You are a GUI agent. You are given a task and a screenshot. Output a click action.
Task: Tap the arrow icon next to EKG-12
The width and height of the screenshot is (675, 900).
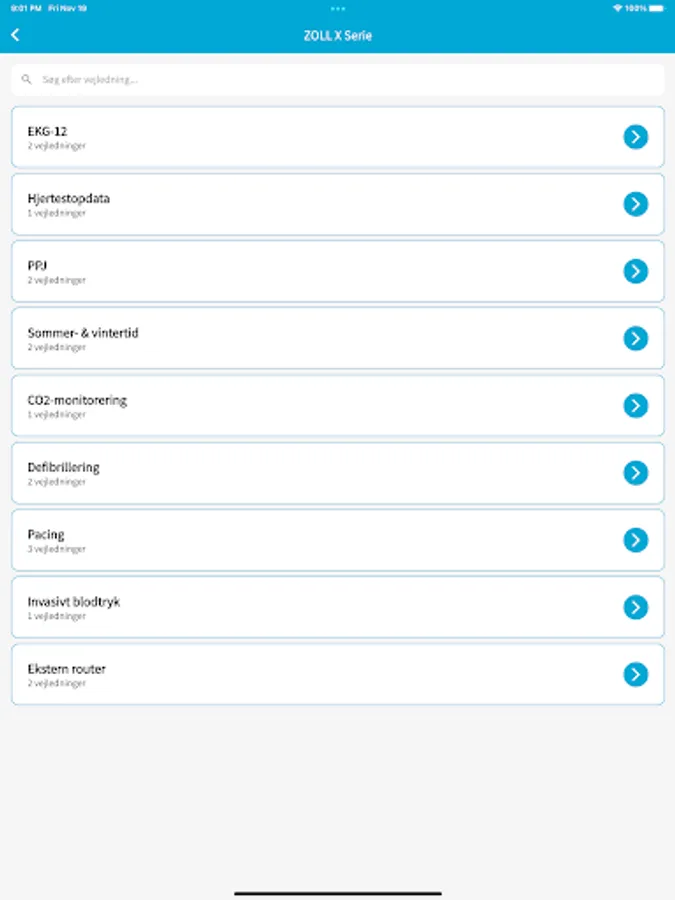pyautogui.click(x=636, y=137)
